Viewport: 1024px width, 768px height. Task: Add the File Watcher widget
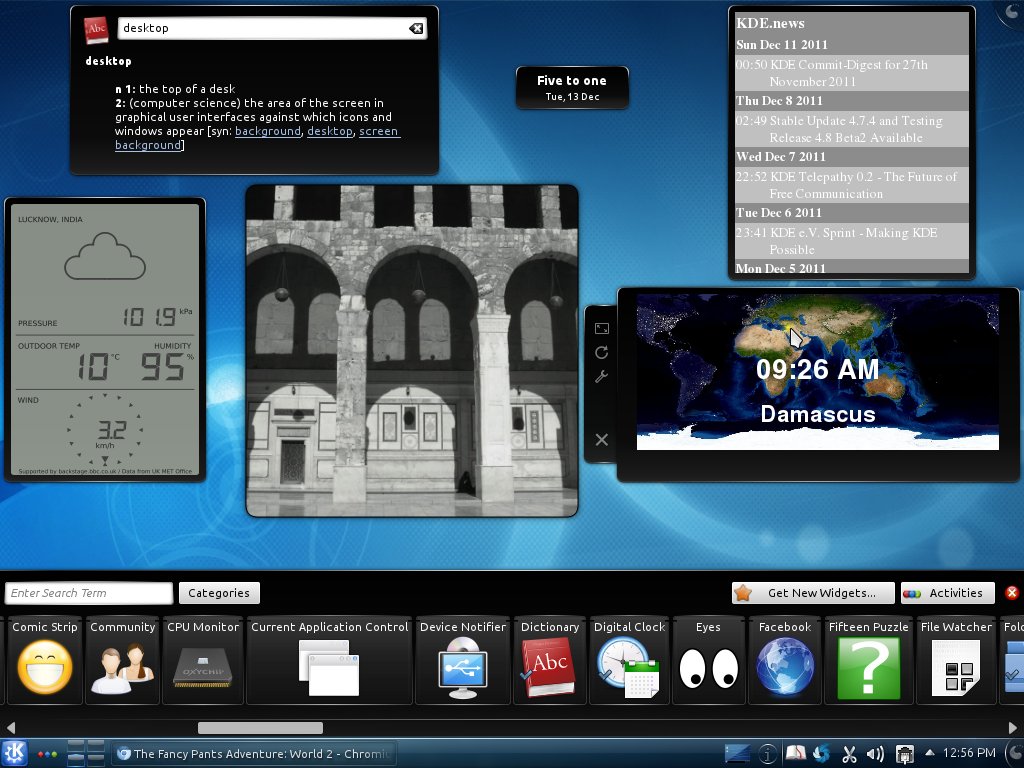956,660
